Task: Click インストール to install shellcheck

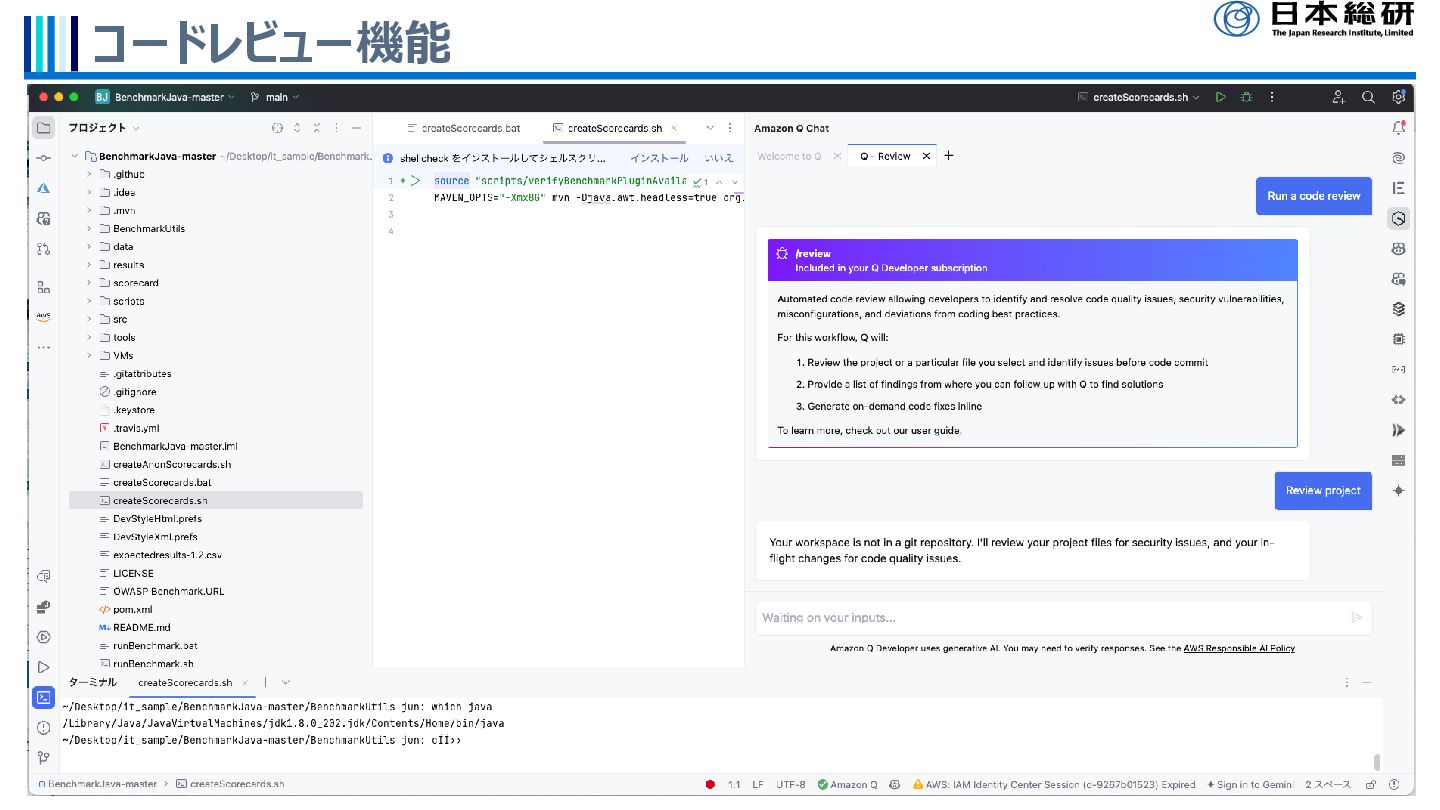Action: 659,158
